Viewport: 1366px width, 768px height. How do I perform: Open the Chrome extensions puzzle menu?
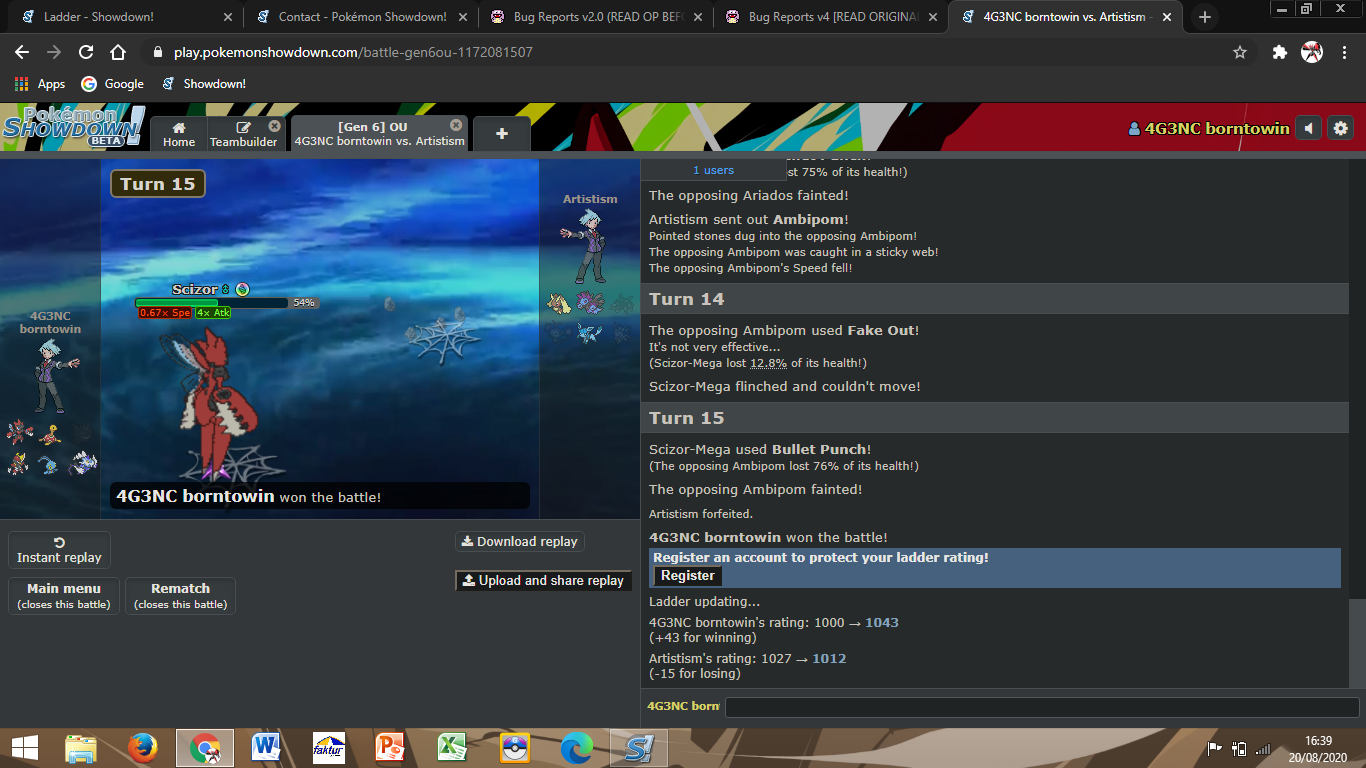(x=1279, y=52)
